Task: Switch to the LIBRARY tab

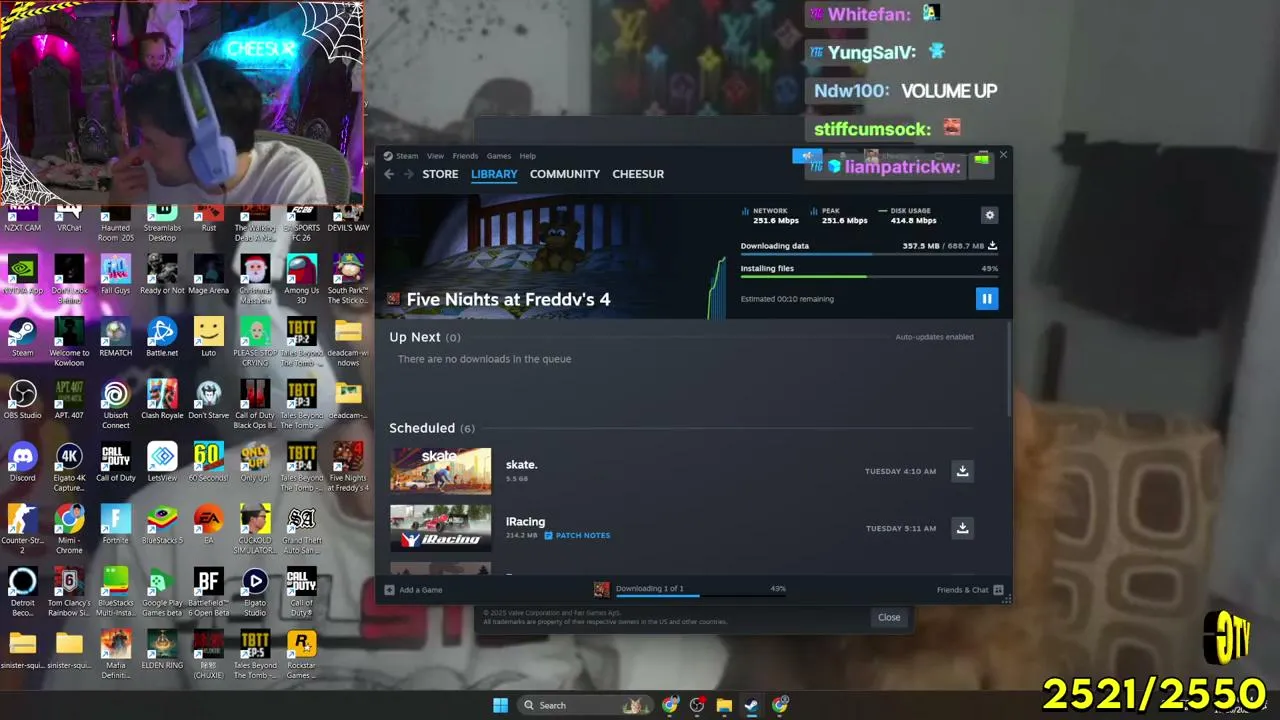Action: (494, 174)
